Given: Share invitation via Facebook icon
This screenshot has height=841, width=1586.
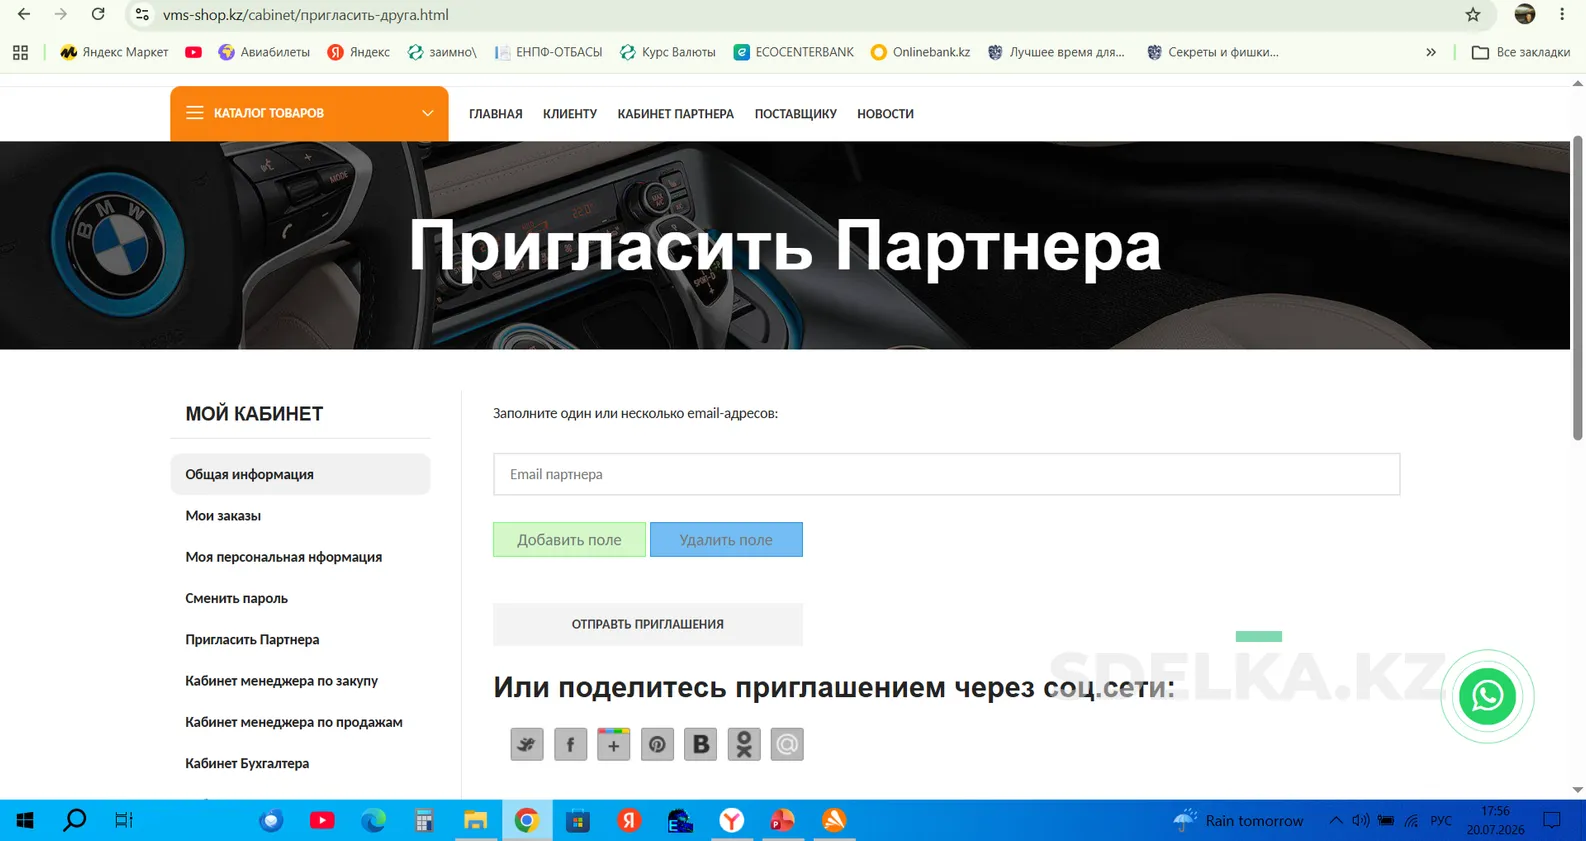Looking at the screenshot, I should (570, 744).
